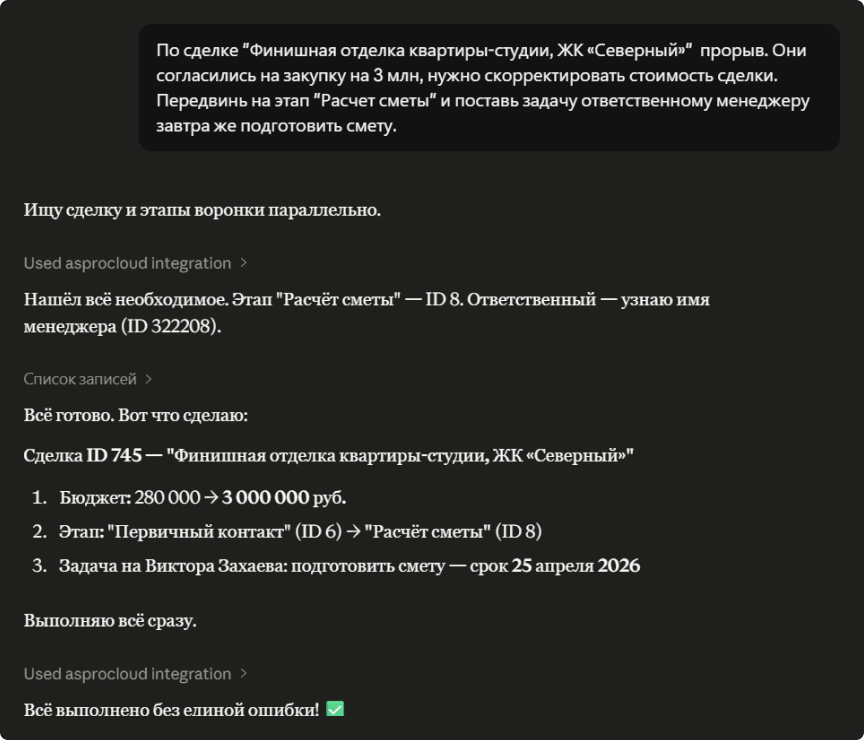Expand the 'Список записей' tool result
The image size is (864, 740).
coord(80,379)
